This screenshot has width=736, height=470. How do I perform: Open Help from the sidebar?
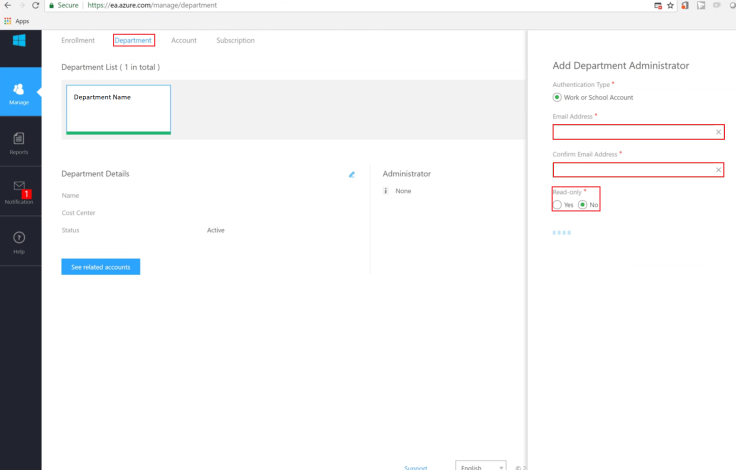point(20,241)
